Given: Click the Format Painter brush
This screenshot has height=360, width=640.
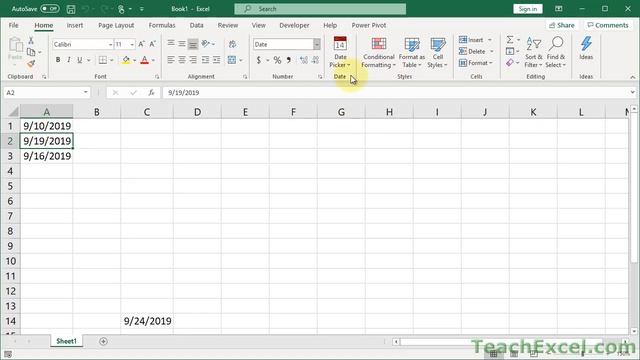Looking at the screenshot, I should click(x=31, y=64).
